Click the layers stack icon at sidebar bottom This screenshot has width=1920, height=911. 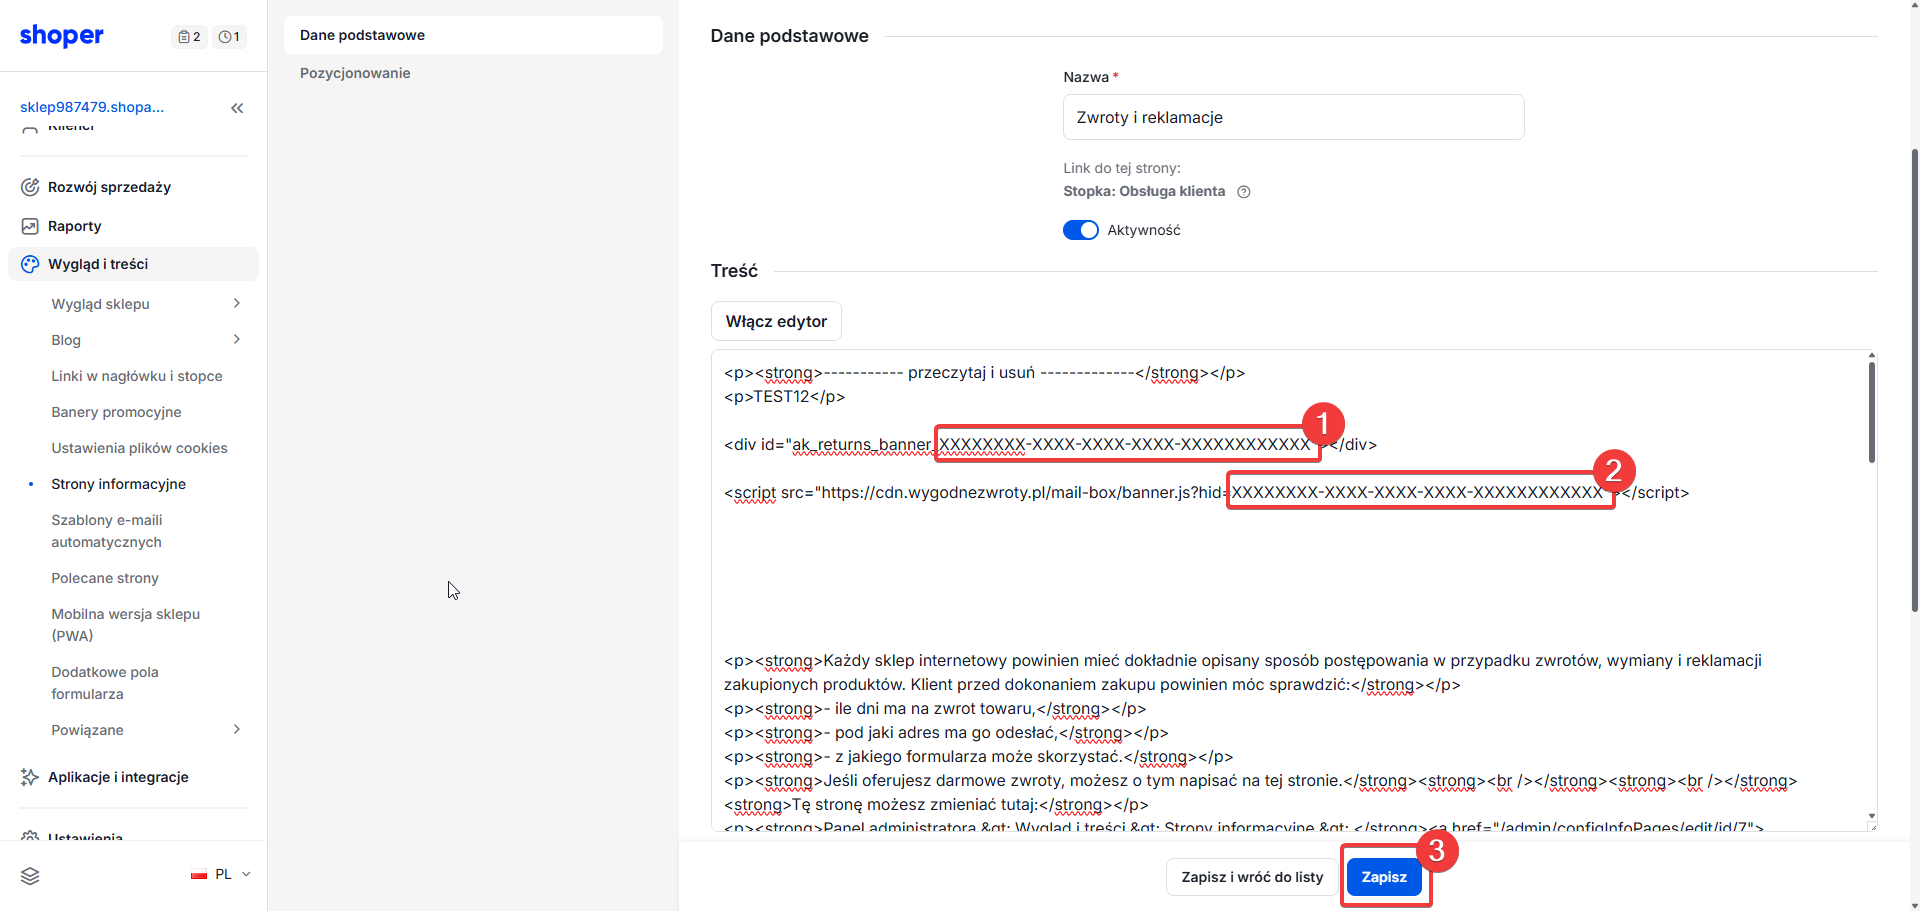30,876
